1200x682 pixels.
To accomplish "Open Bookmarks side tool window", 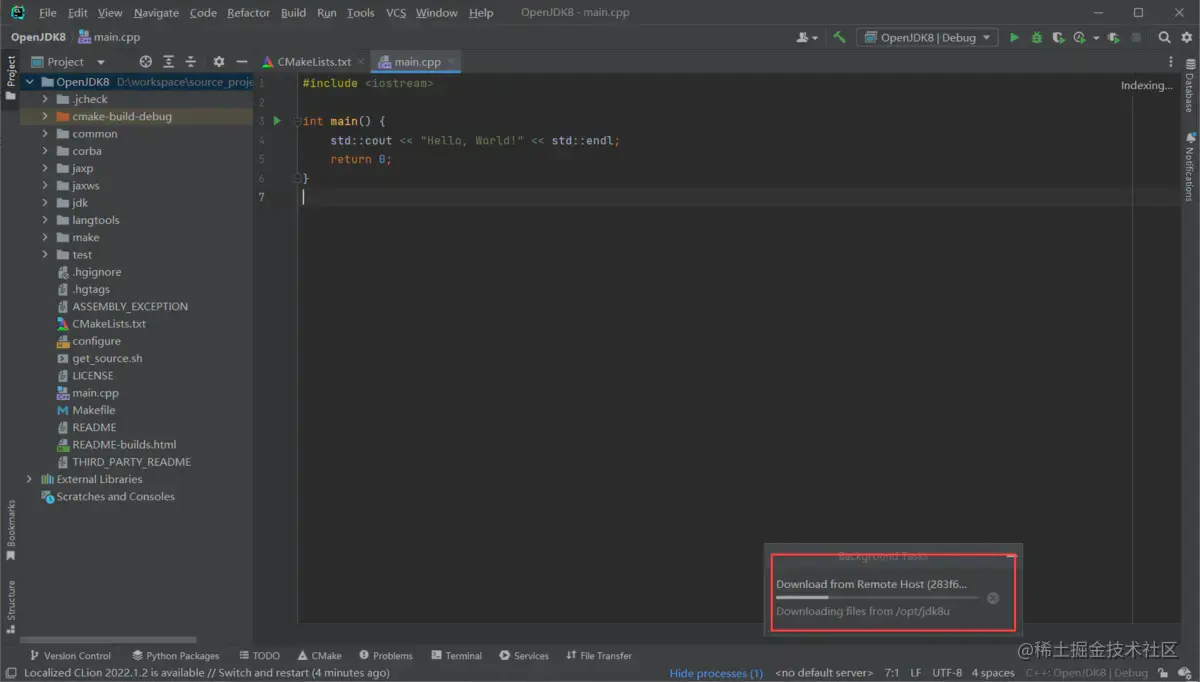I will (11, 530).
